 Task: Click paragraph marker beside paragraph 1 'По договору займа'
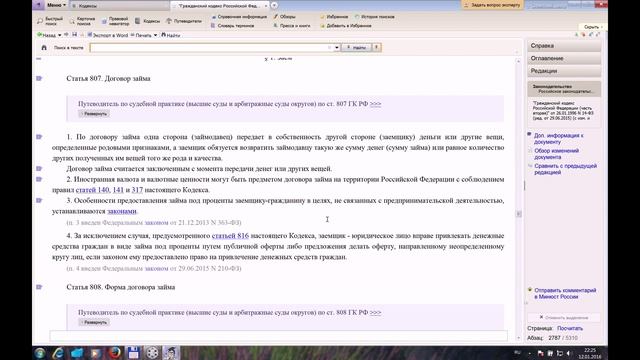(x=39, y=137)
